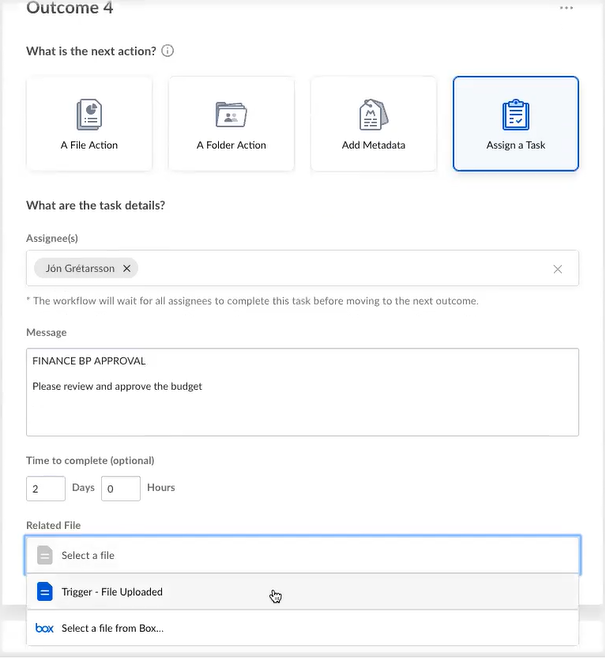This screenshot has width=605, height=658.
Task: Choose the A Folder Action card
Action: (x=231, y=123)
